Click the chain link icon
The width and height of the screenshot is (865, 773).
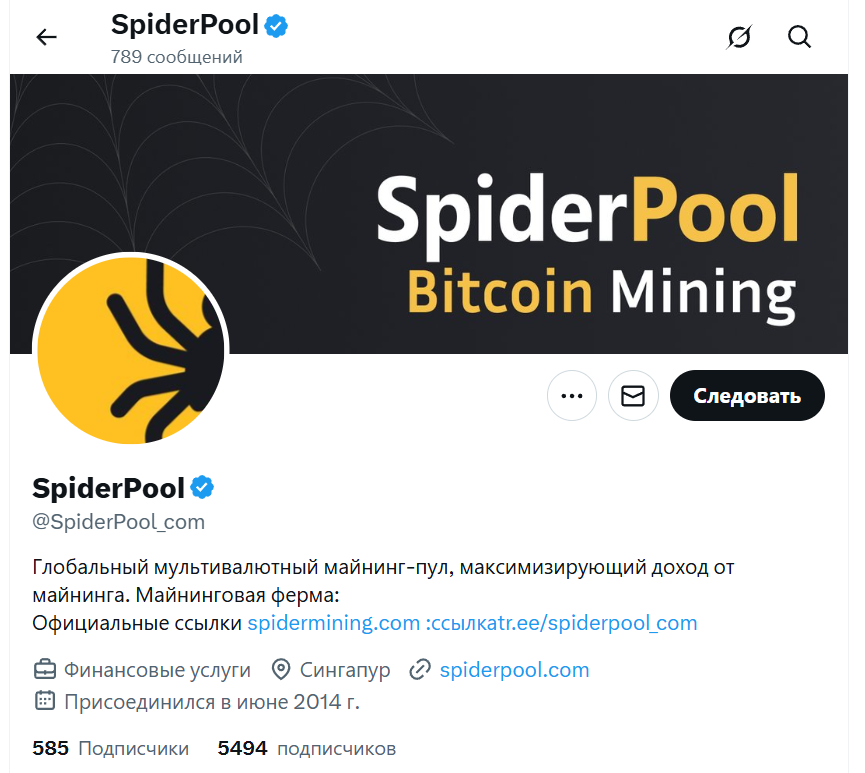click(420, 670)
